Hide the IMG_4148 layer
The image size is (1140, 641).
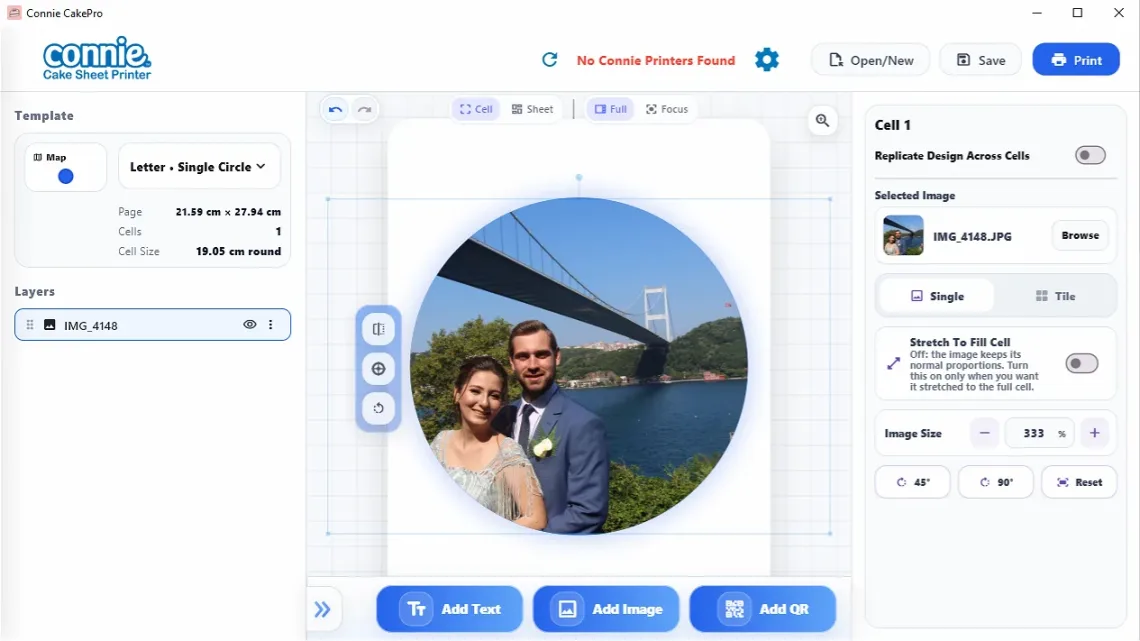coord(249,325)
